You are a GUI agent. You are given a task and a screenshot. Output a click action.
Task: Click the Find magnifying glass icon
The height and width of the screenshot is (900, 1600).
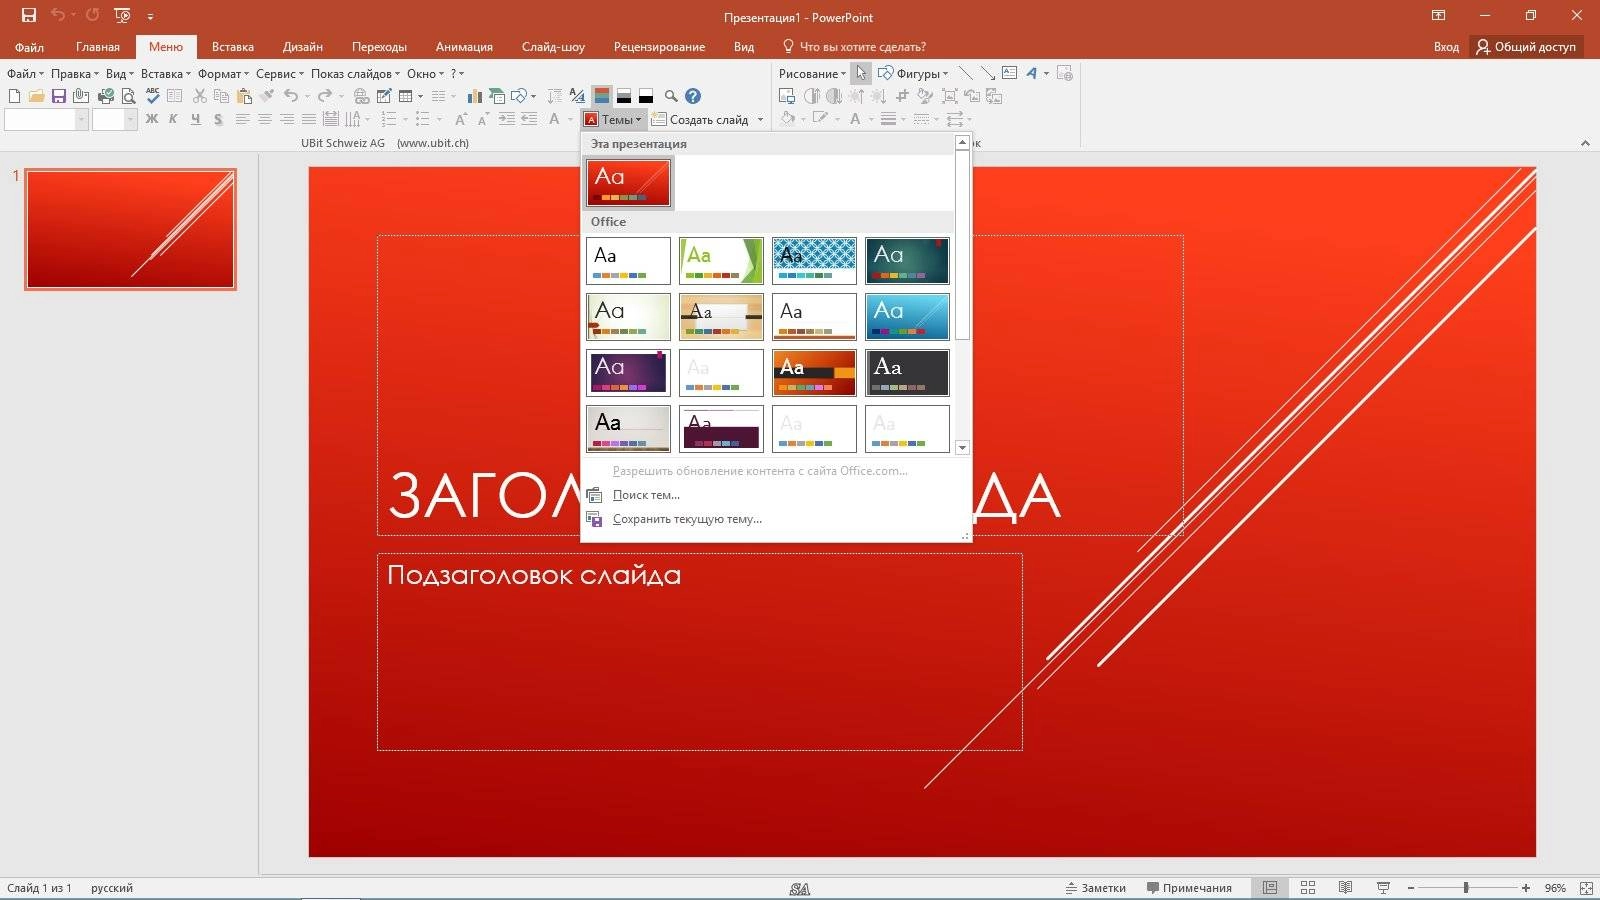pos(671,96)
